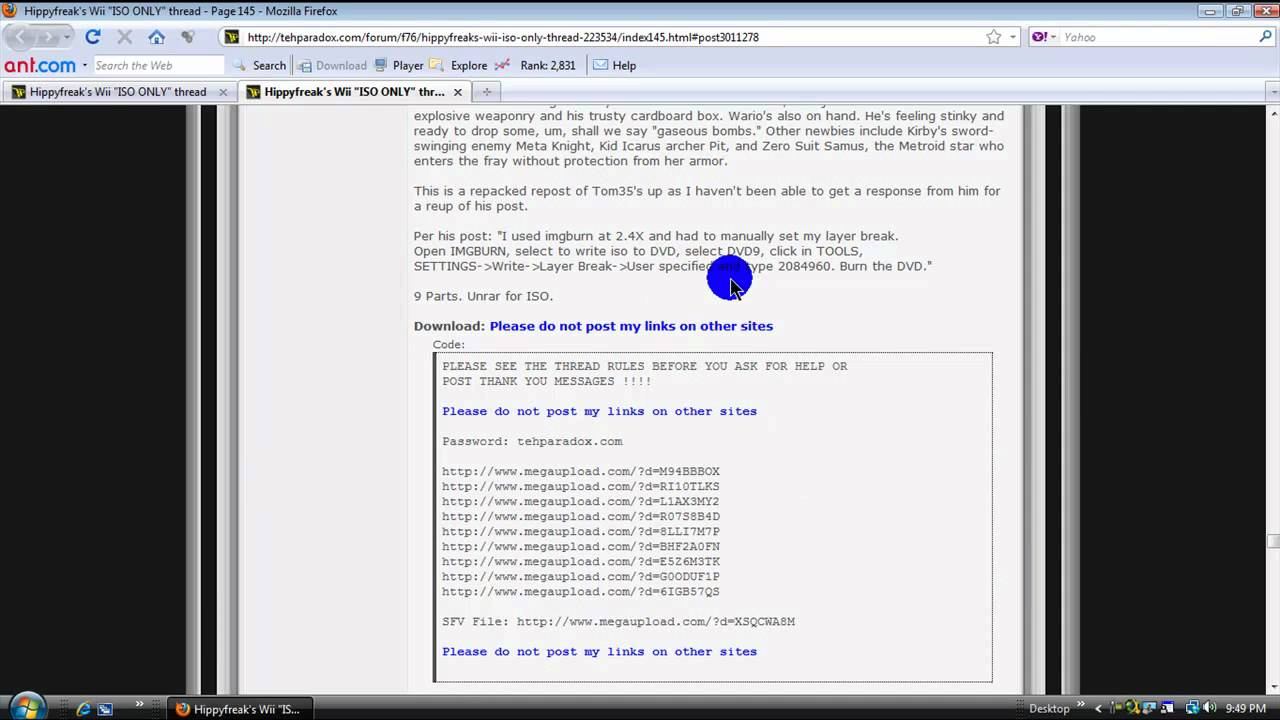Stop loading the page
Viewport: 1280px width, 720px height.
click(124, 37)
